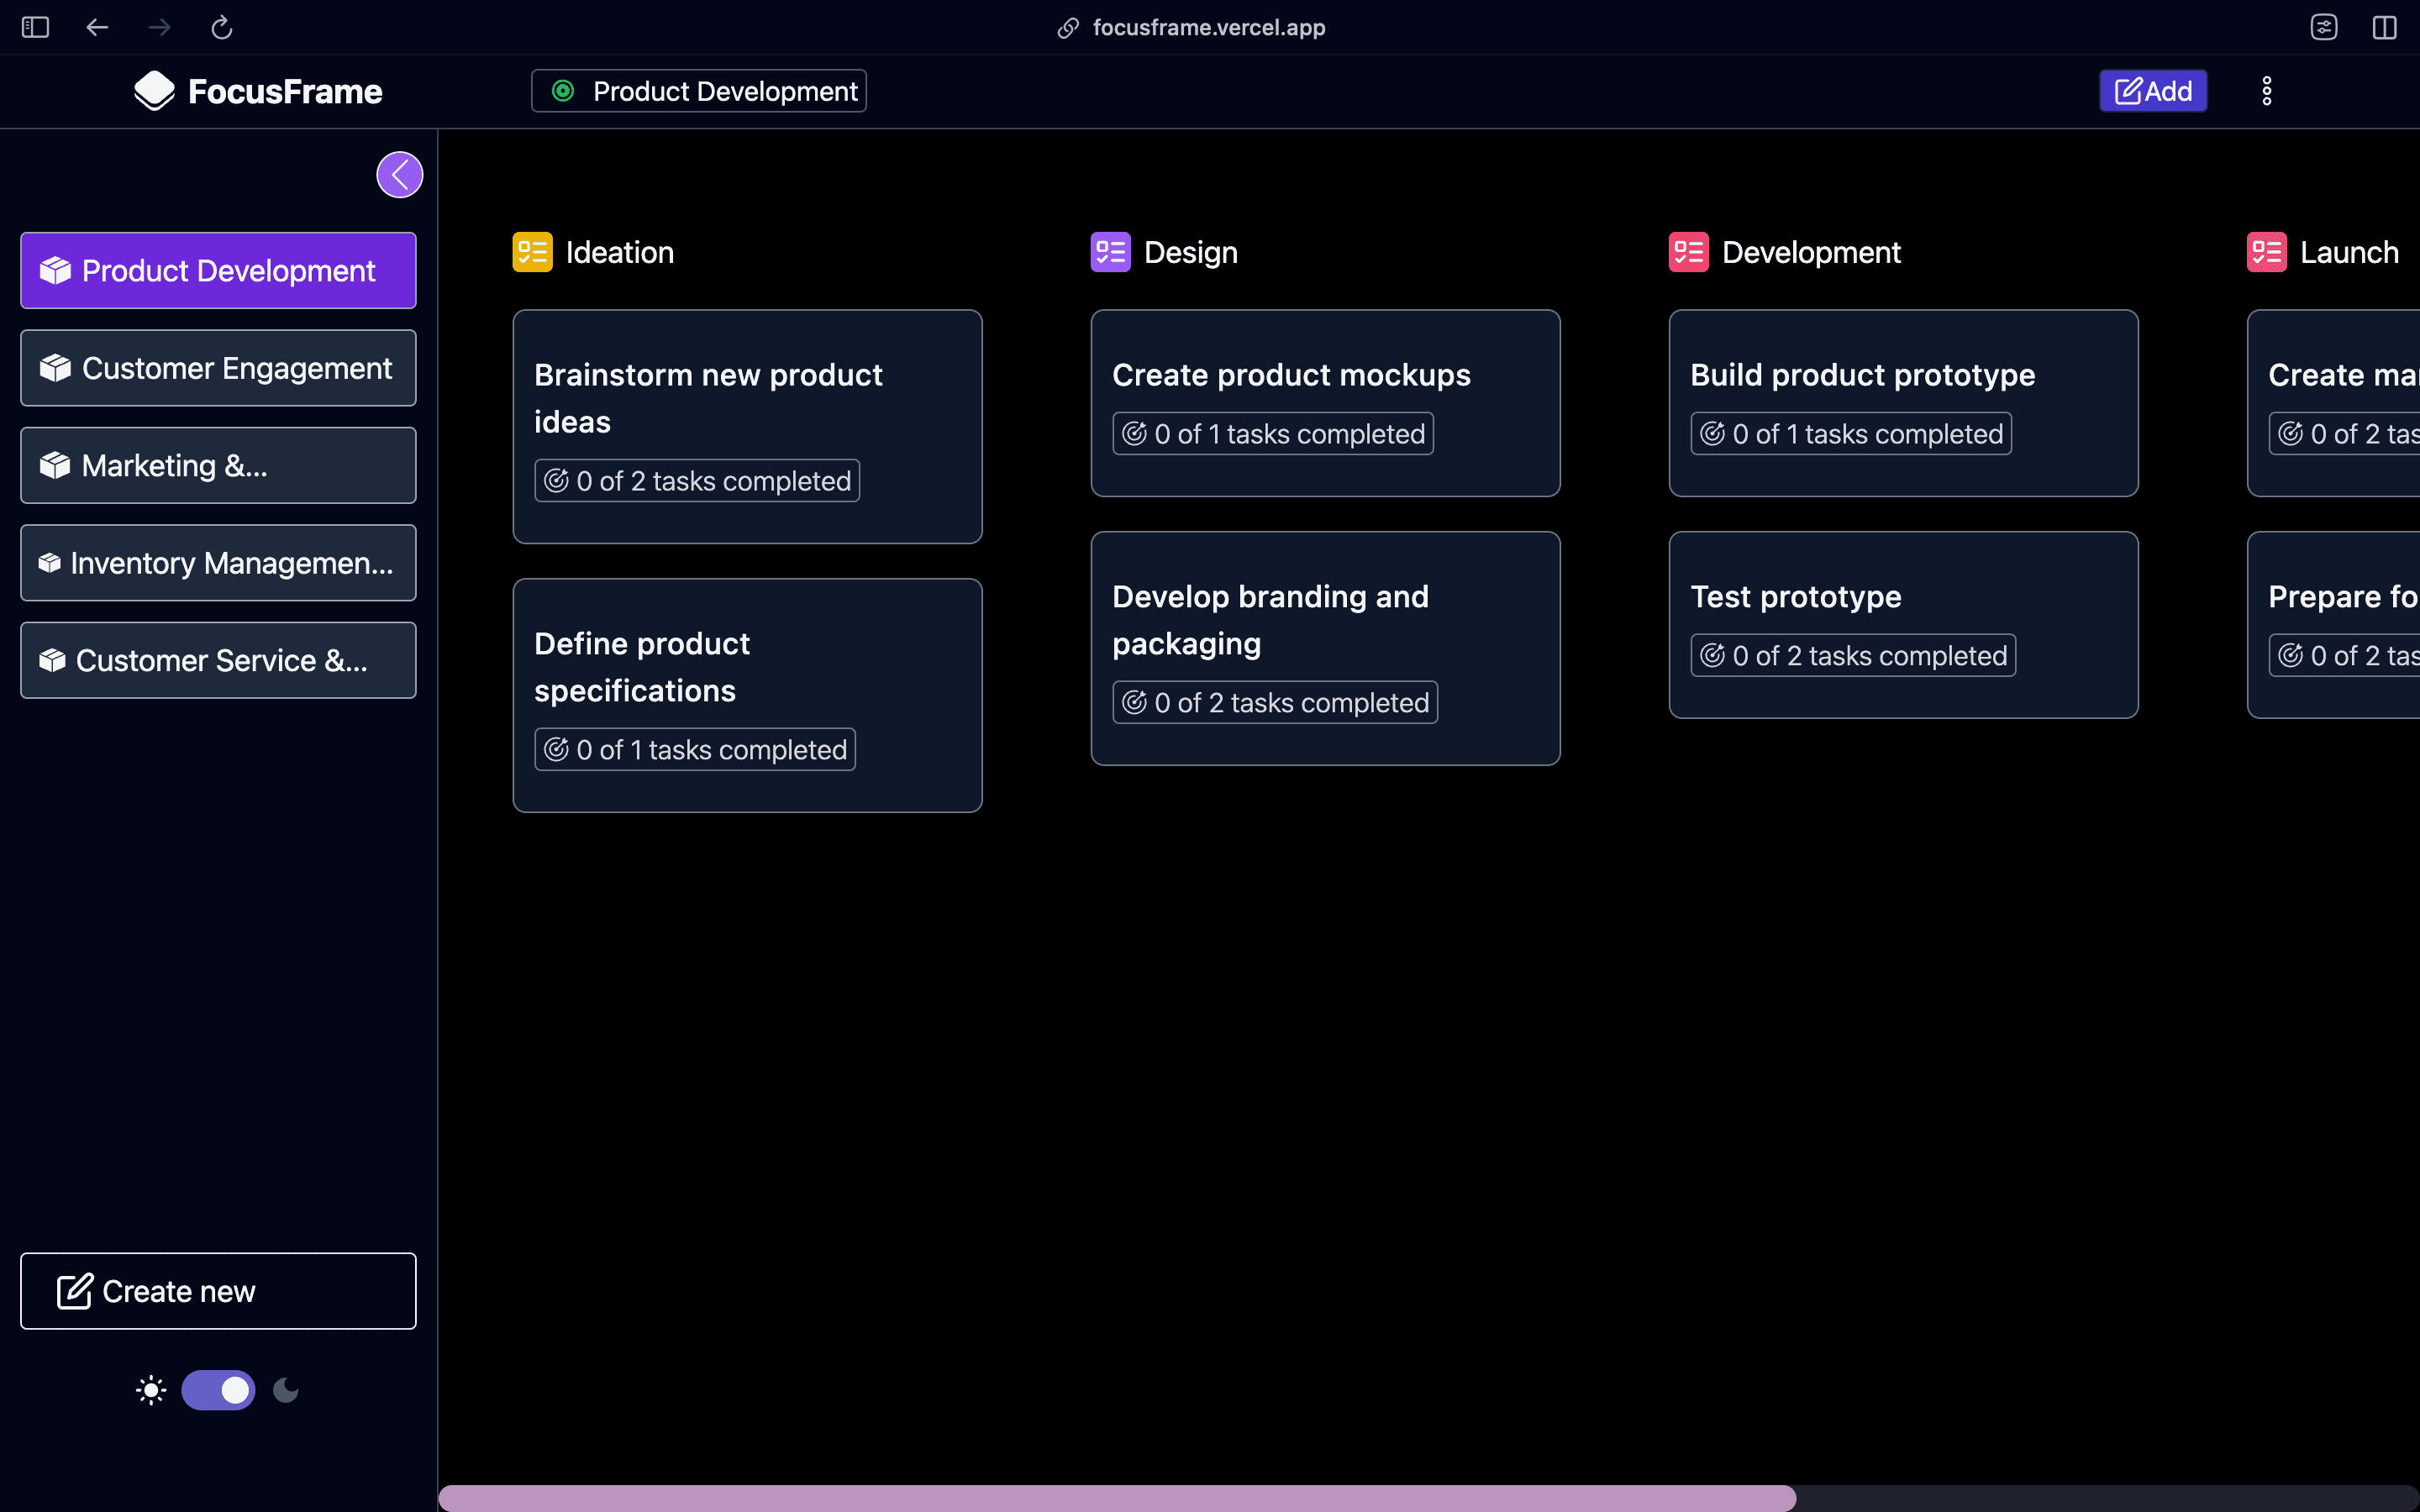Click the Product Development title badge in header
The height and width of the screenshot is (1512, 2420).
pyautogui.click(x=698, y=91)
